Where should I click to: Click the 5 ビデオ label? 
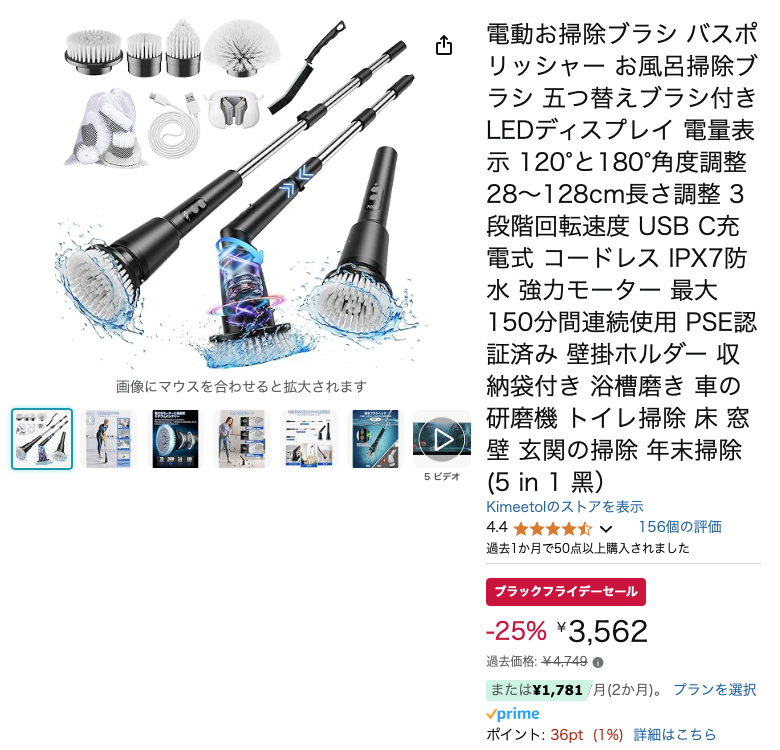click(x=442, y=476)
